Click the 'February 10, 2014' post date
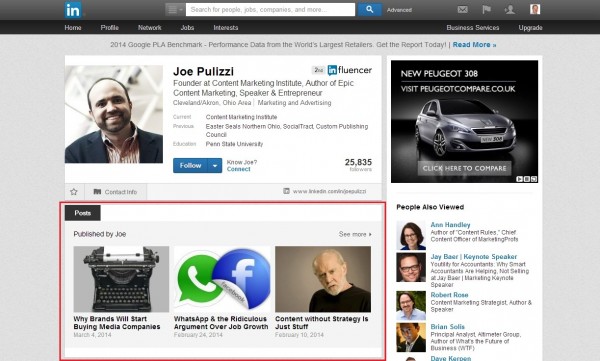The width and height of the screenshot is (600, 361). (x=299, y=335)
